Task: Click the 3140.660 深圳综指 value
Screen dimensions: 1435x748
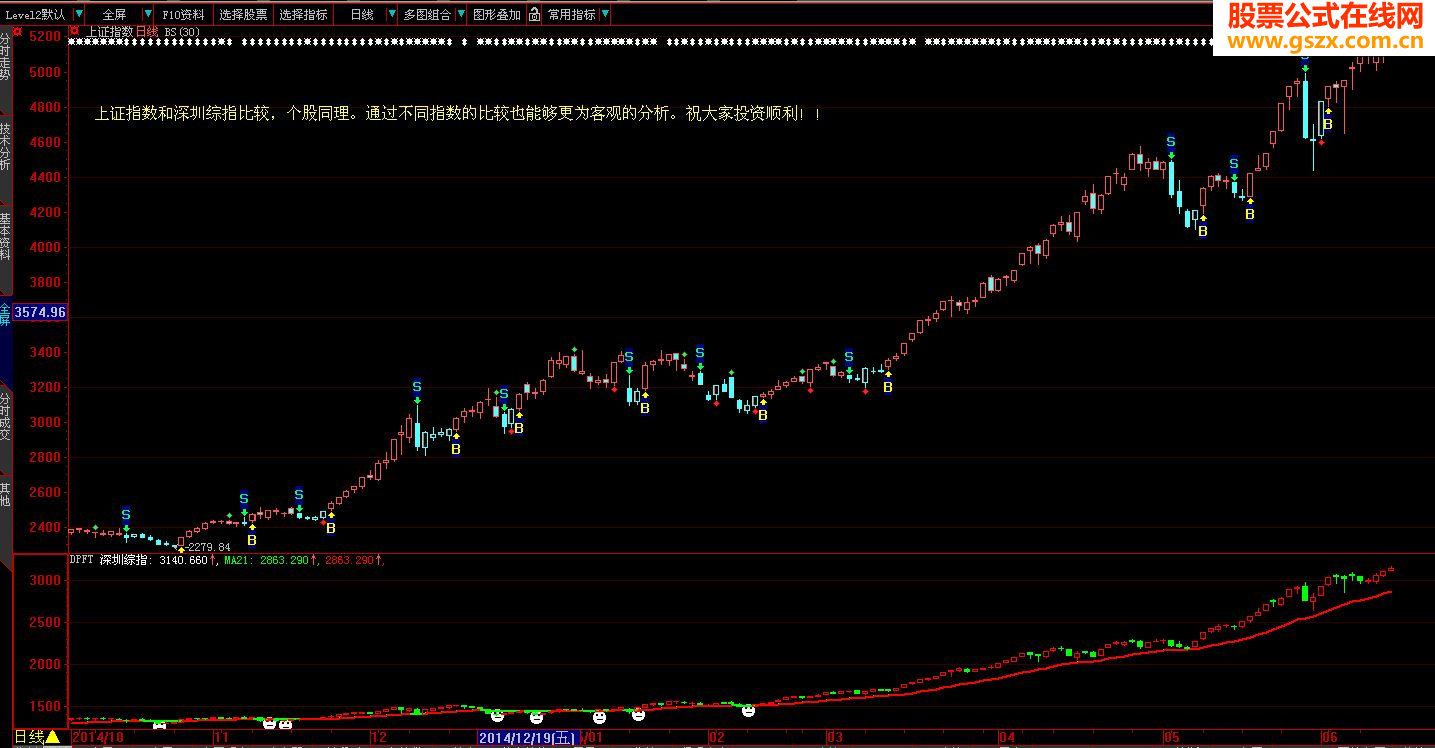Action: coord(183,560)
